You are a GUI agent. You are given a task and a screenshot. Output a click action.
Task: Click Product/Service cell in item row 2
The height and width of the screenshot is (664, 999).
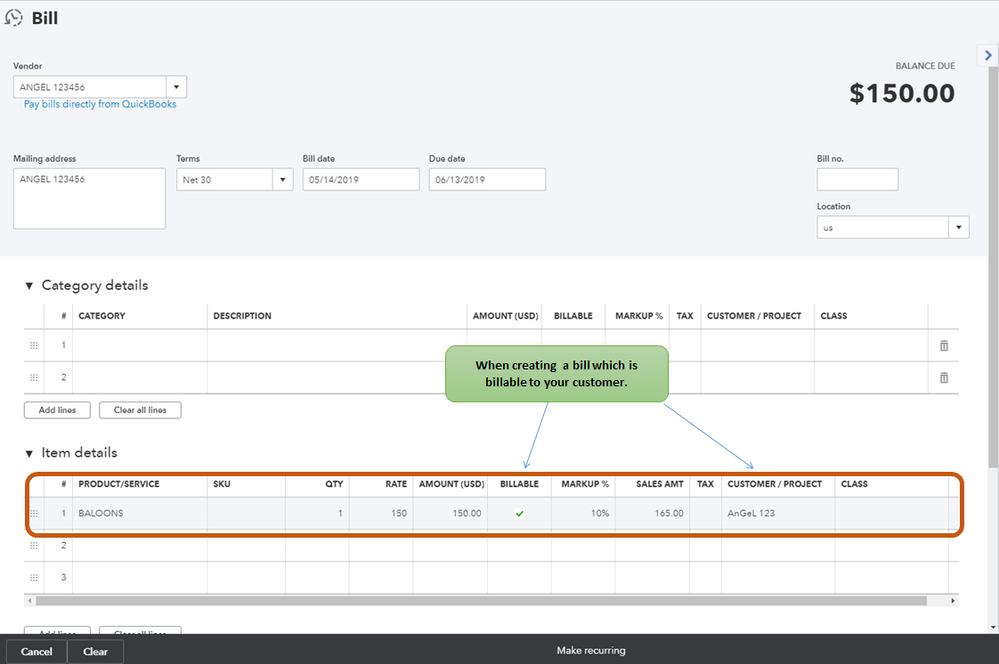[x=140, y=545]
